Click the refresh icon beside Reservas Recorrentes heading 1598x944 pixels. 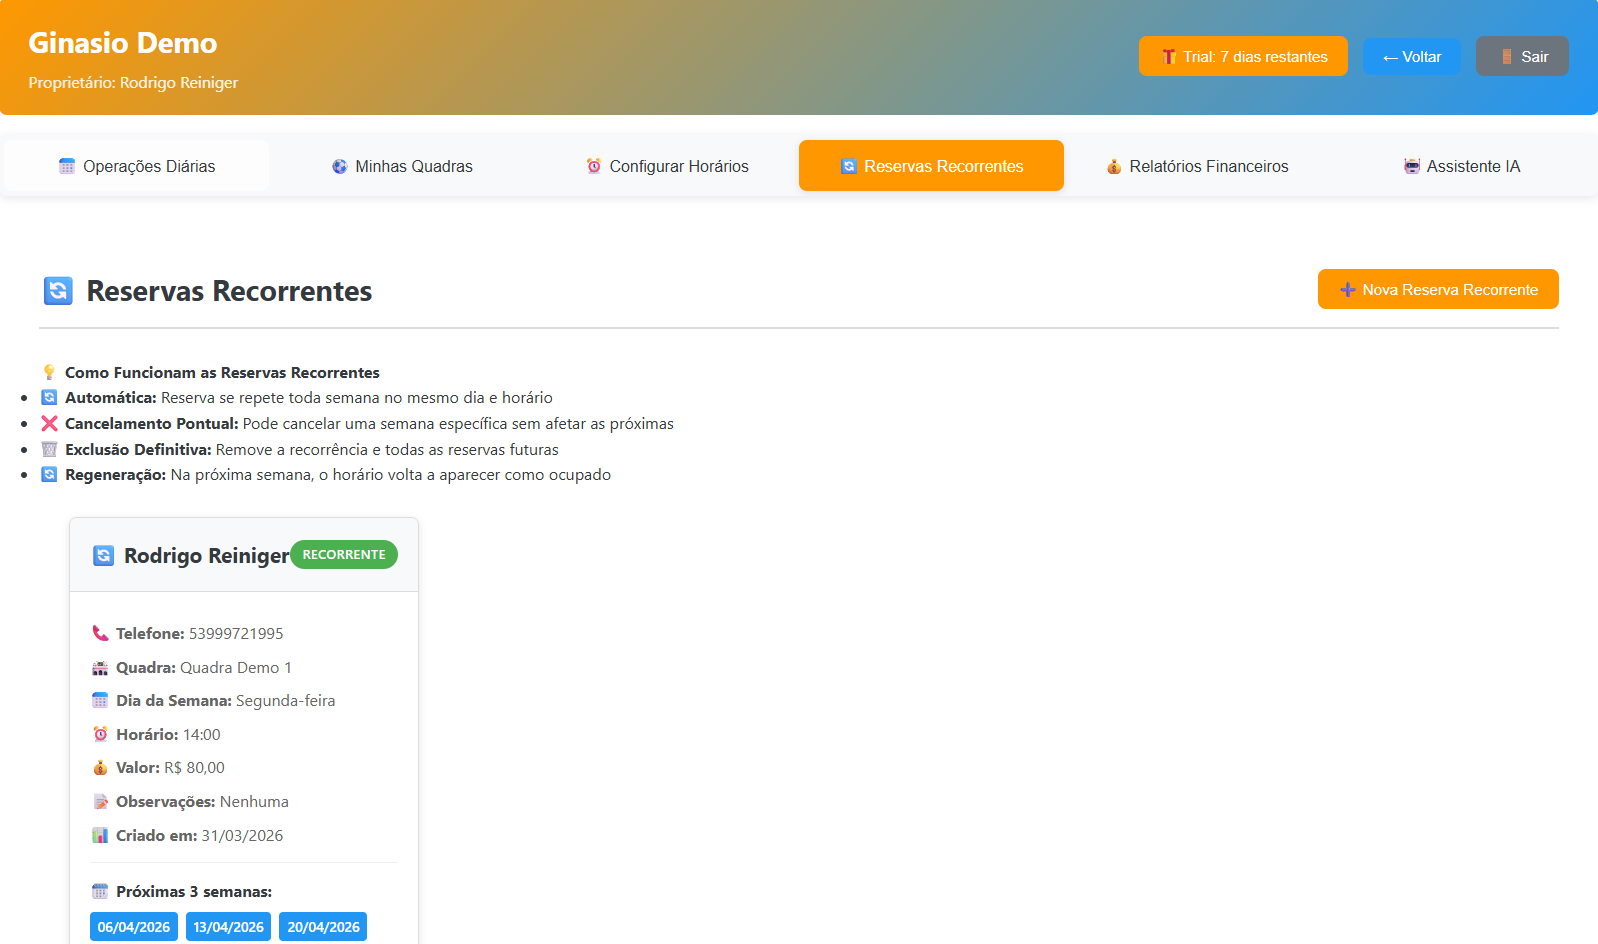tap(58, 291)
